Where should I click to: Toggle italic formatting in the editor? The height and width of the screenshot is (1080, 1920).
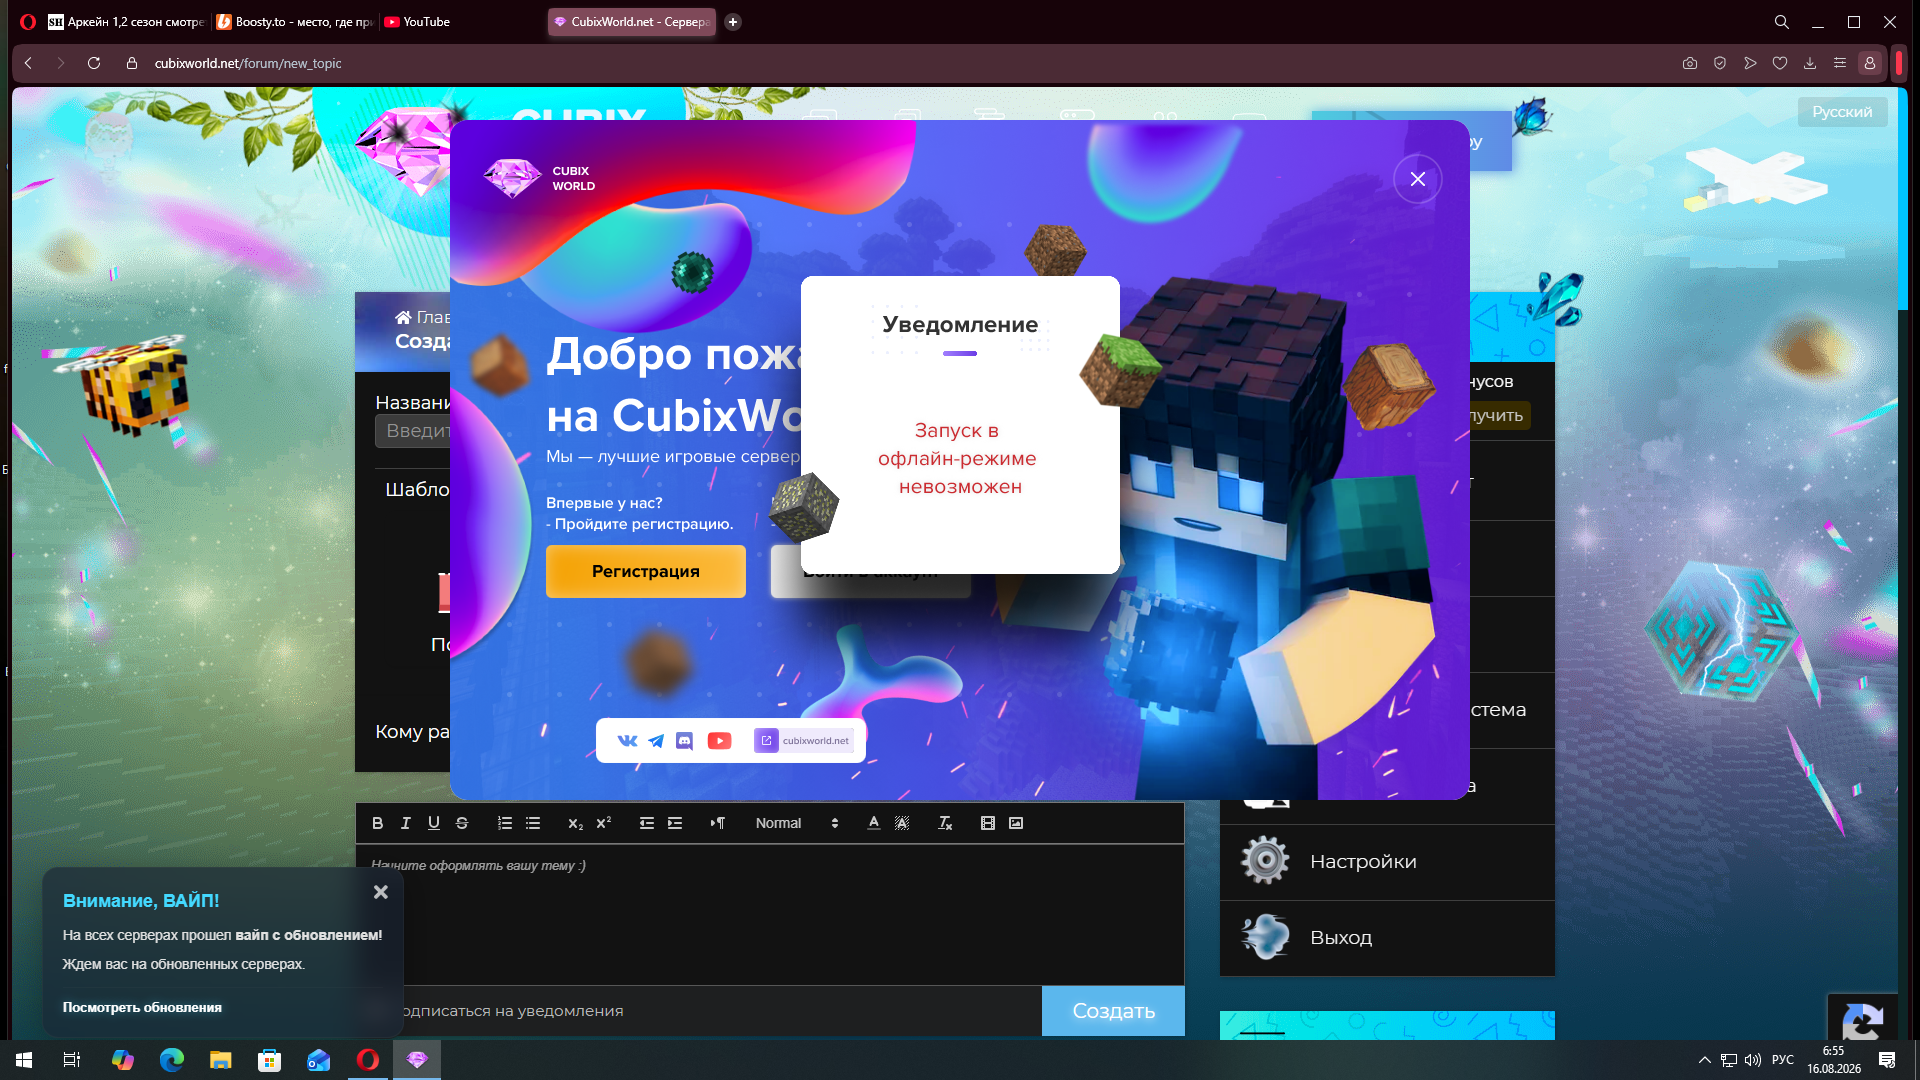[x=405, y=823]
